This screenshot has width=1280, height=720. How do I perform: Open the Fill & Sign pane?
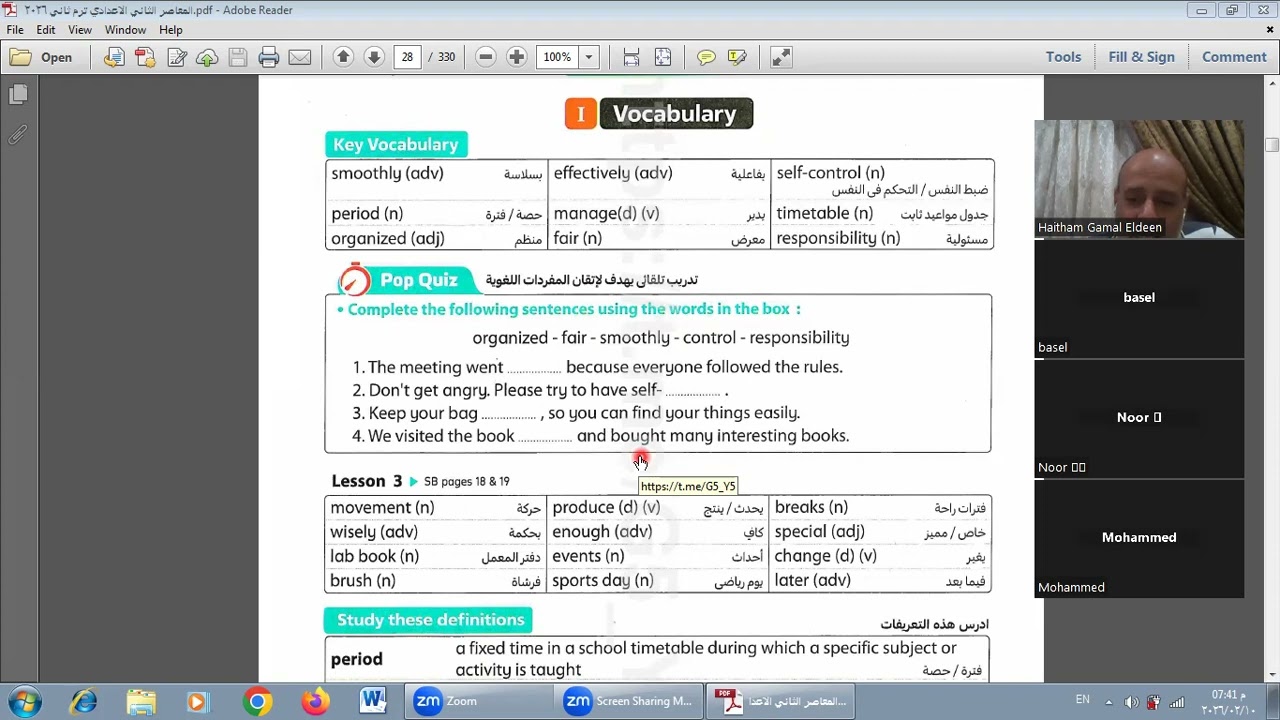coord(1141,57)
